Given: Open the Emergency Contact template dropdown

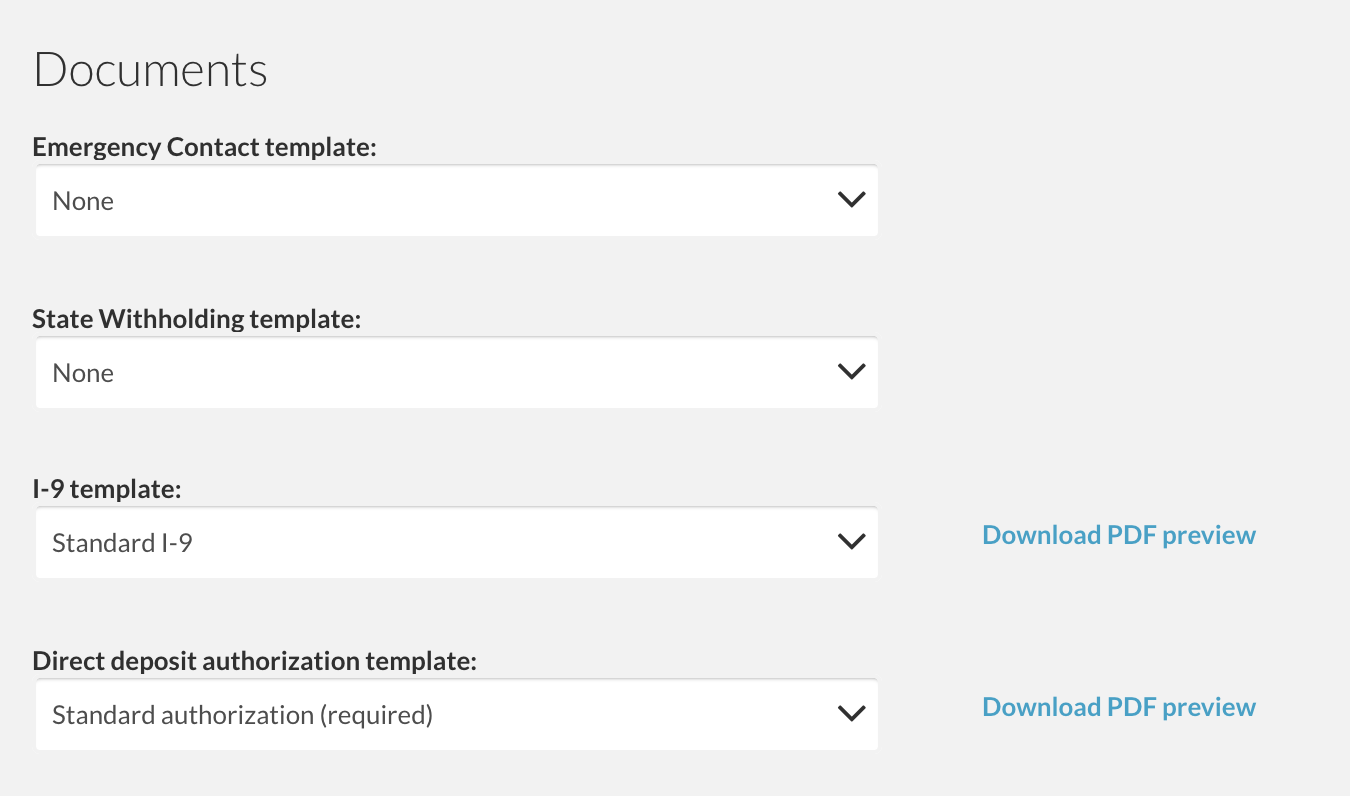Looking at the screenshot, I should coord(456,201).
